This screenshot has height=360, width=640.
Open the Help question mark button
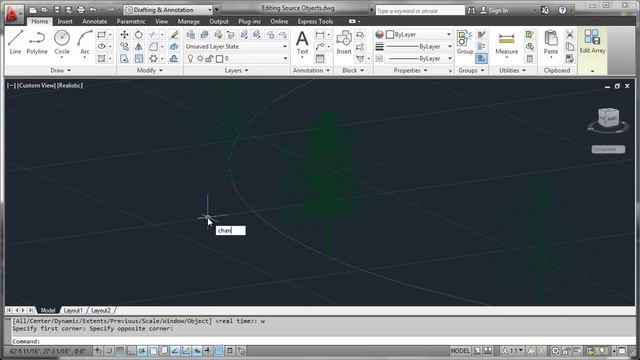562,10
